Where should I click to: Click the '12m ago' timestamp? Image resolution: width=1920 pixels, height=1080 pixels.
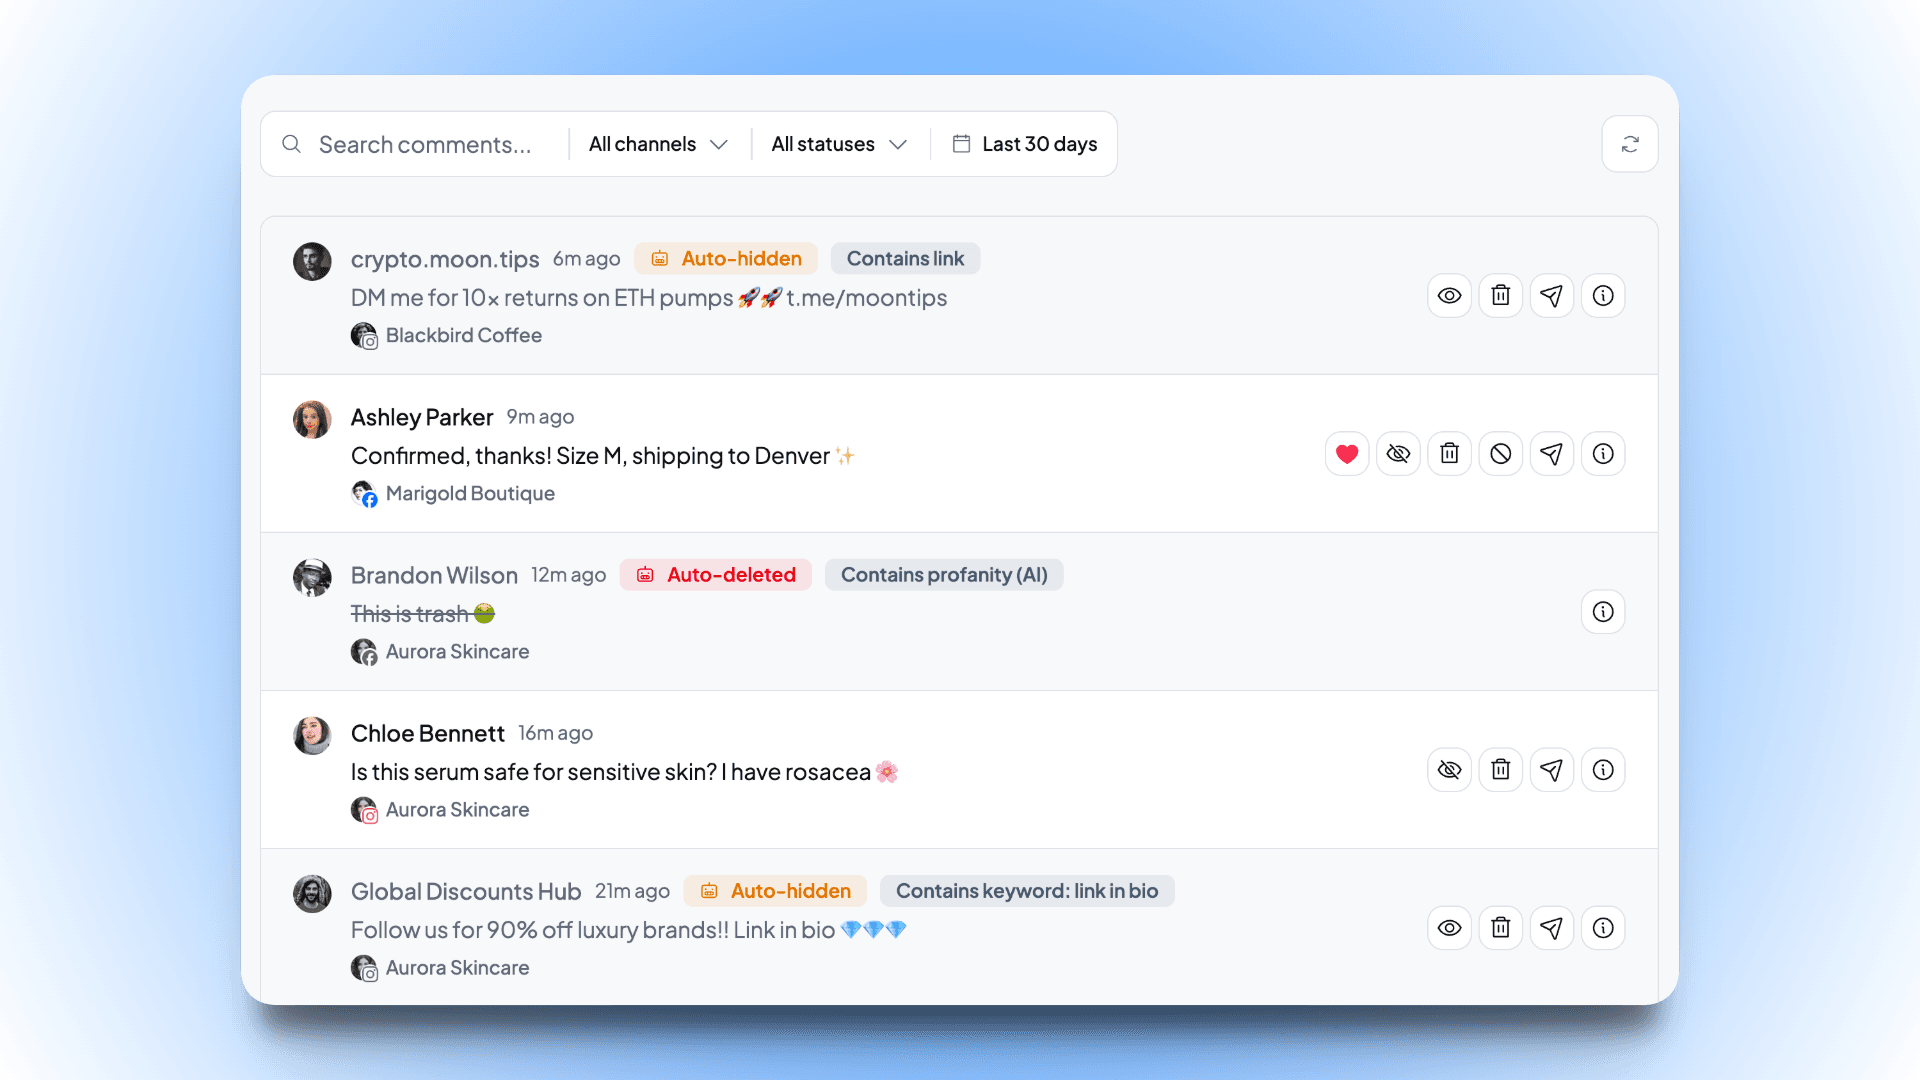tap(569, 575)
